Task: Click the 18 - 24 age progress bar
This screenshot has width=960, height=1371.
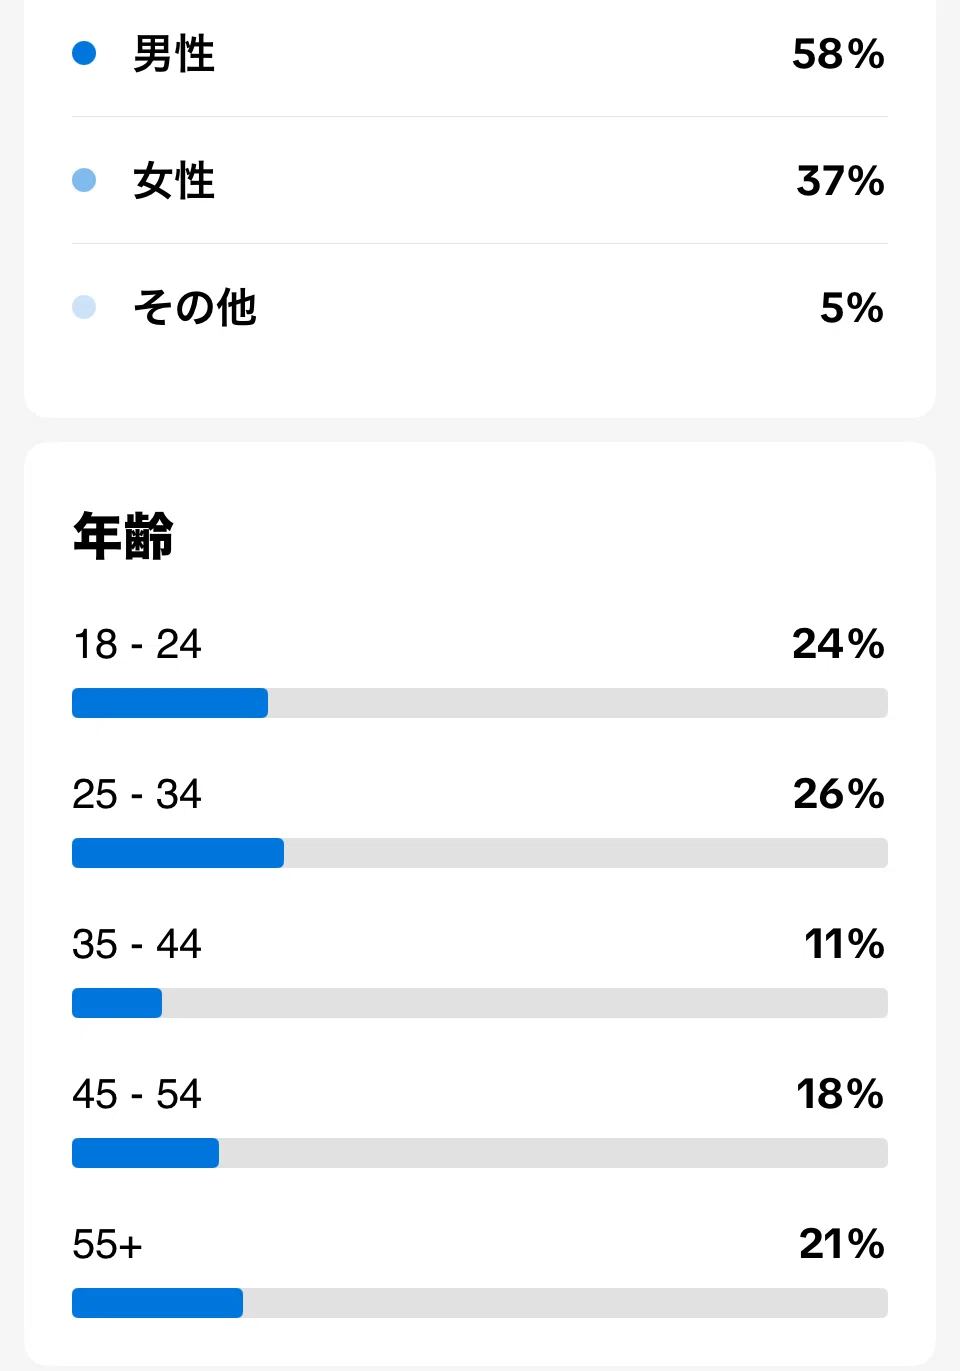Action: point(480,703)
